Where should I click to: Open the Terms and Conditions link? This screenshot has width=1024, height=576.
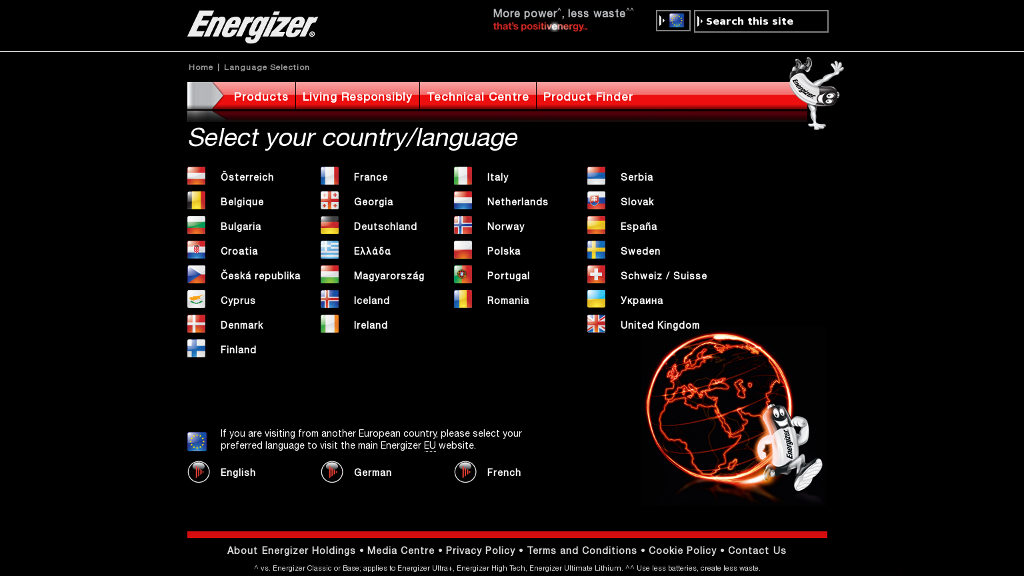[x=582, y=551]
